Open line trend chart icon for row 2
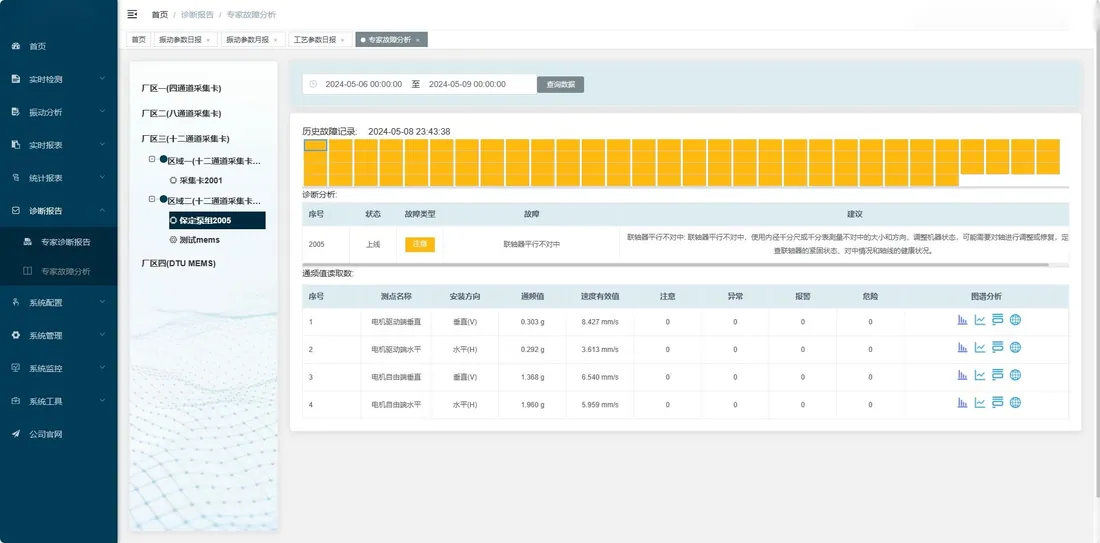Viewport: 1100px width, 543px height. tap(980, 347)
